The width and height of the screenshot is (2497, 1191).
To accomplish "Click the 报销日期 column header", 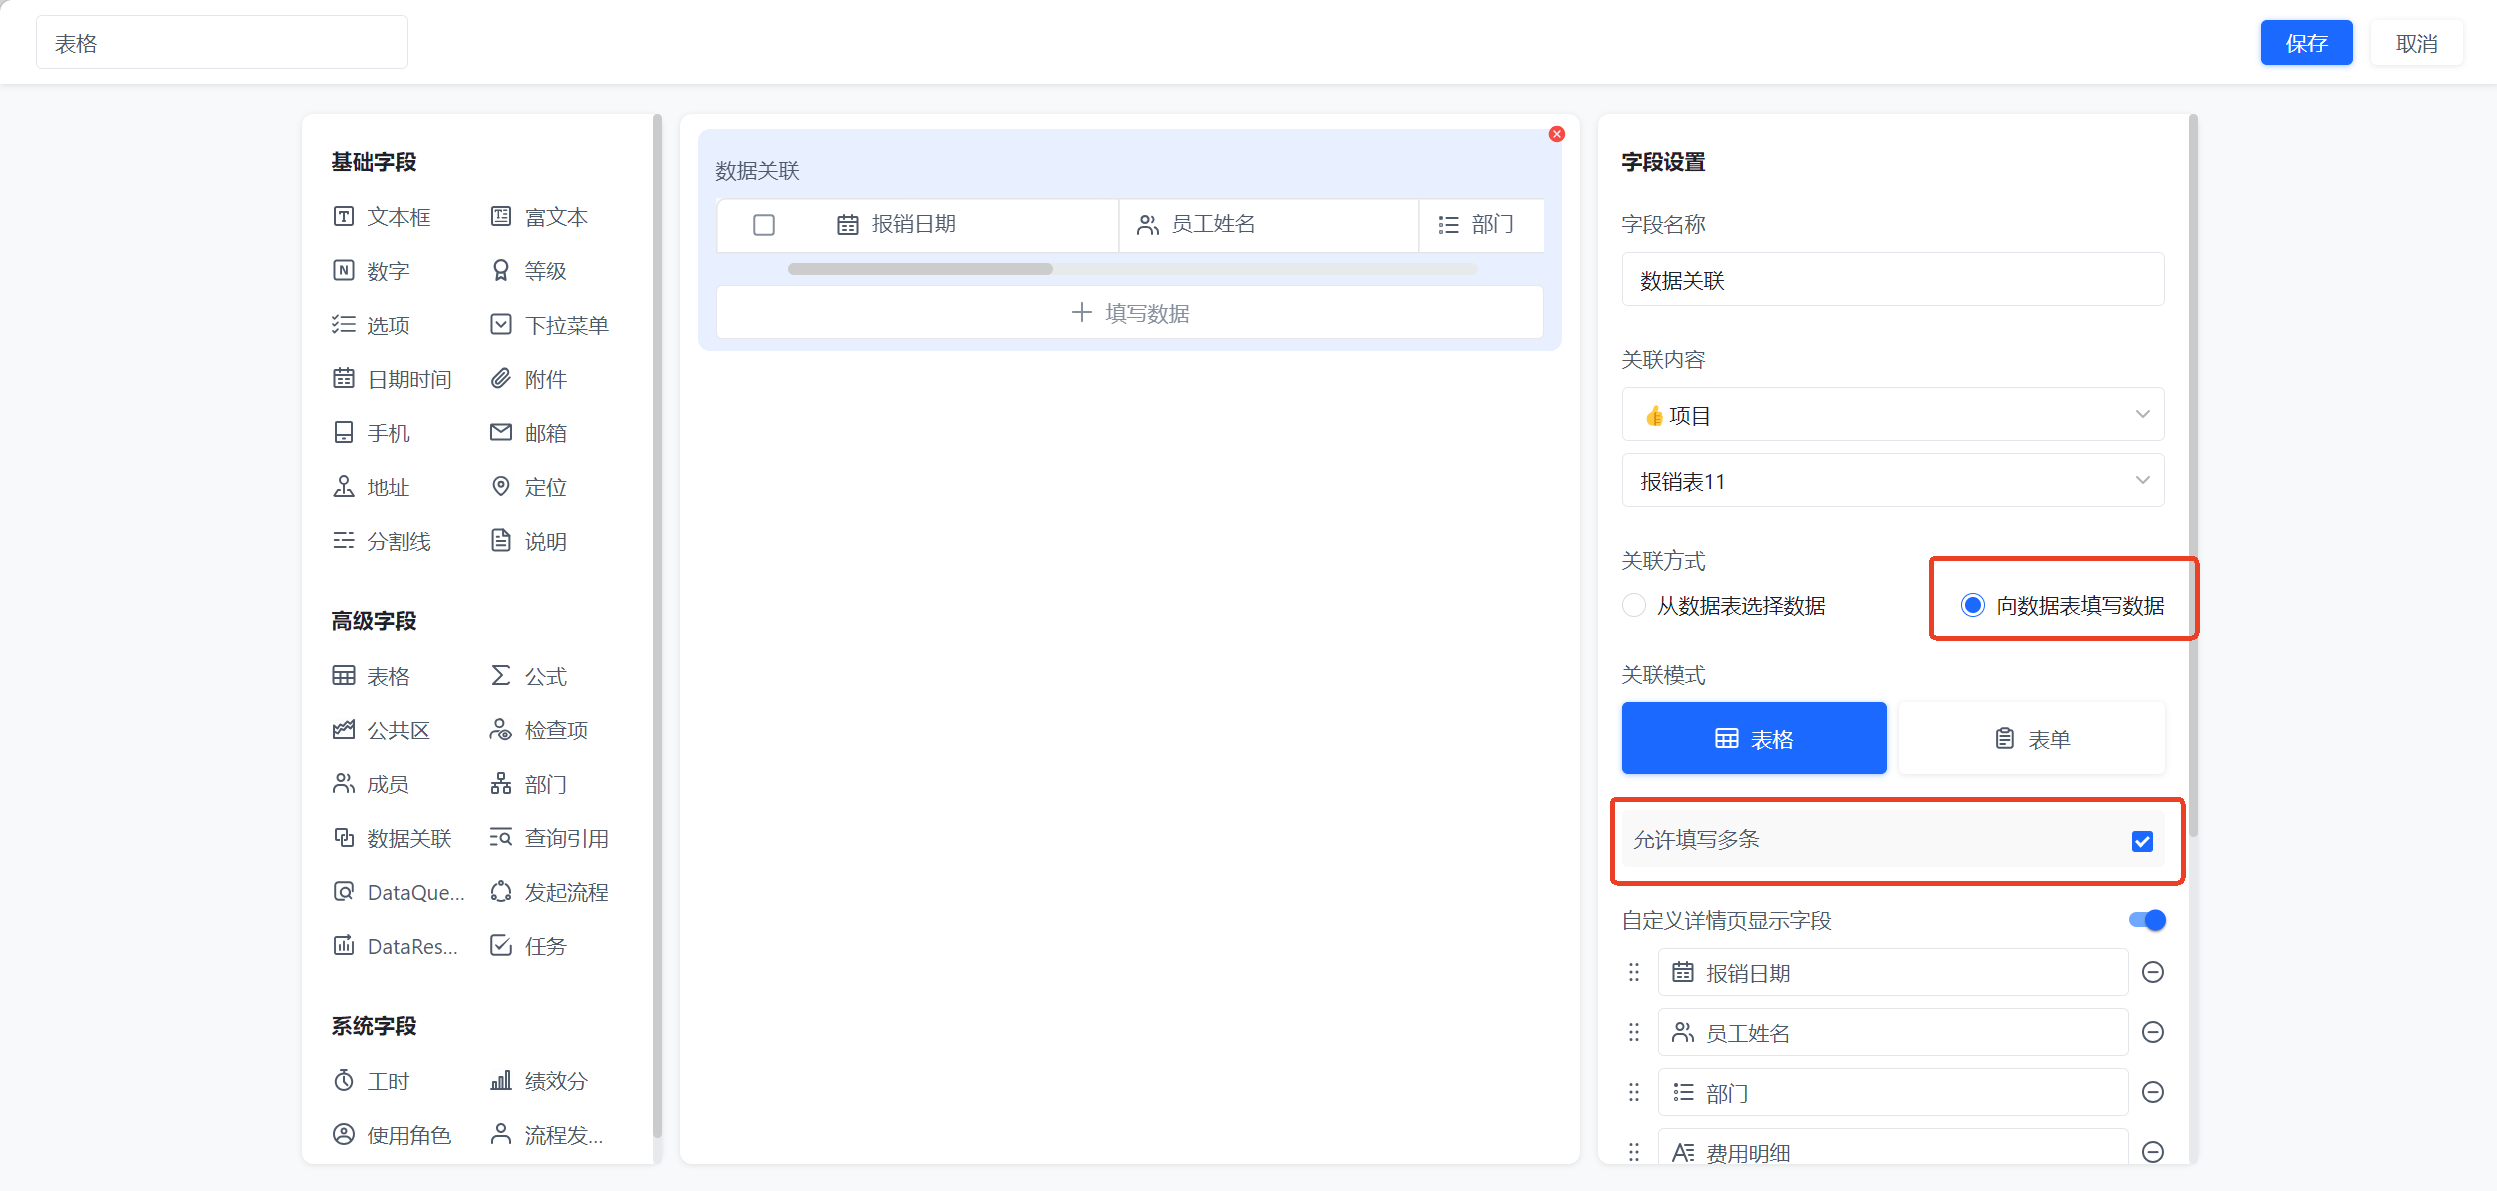I will (897, 225).
